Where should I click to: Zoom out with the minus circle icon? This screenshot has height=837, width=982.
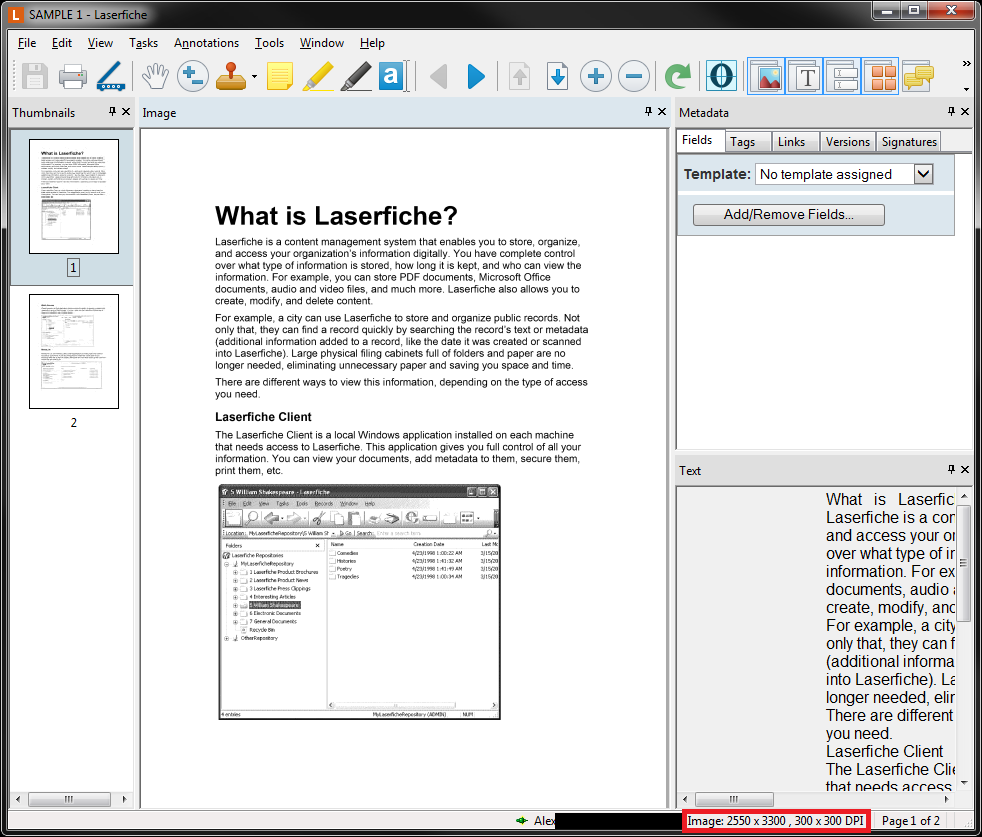tap(634, 76)
